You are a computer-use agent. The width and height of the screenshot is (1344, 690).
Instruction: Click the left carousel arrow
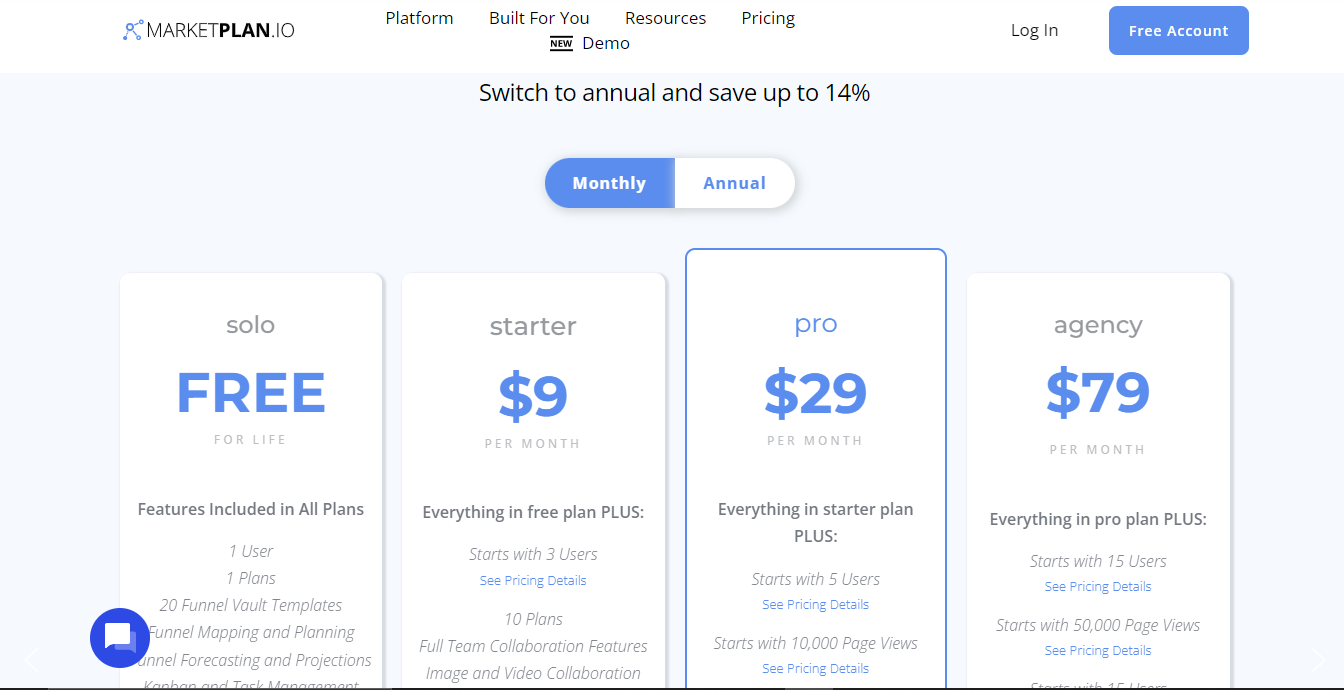pos(30,660)
